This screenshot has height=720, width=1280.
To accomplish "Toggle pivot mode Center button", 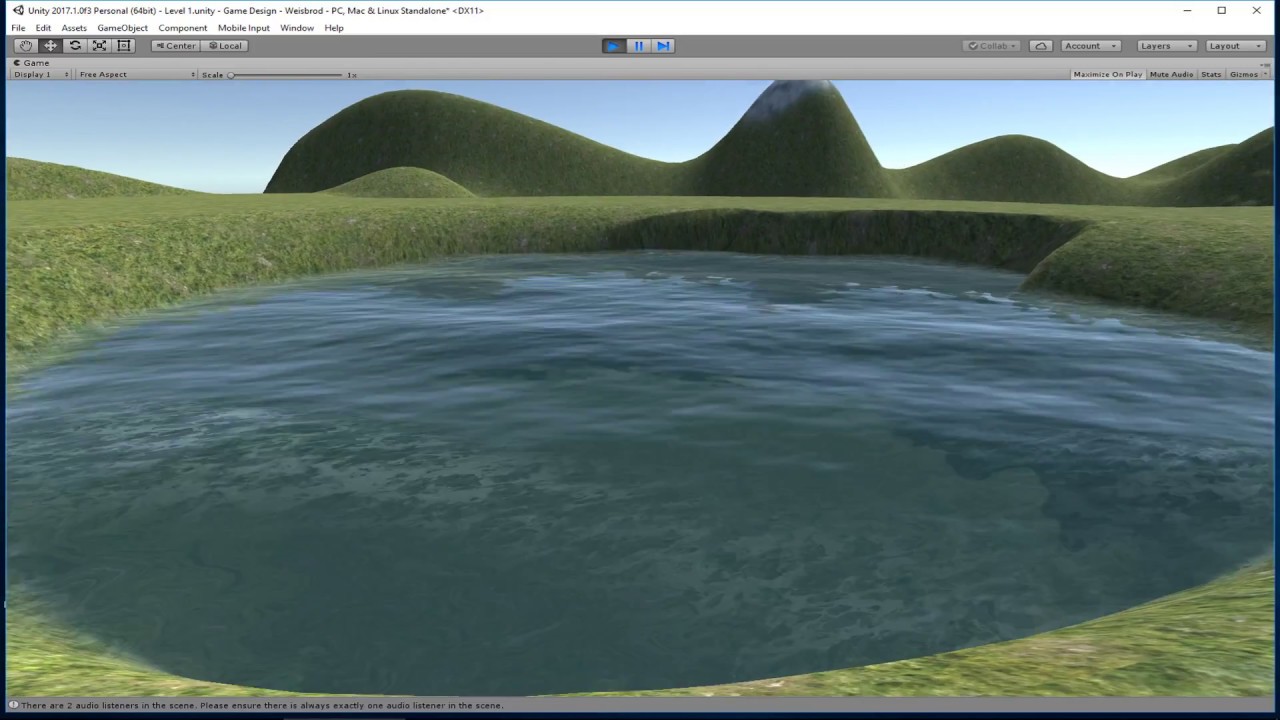I will click(175, 46).
